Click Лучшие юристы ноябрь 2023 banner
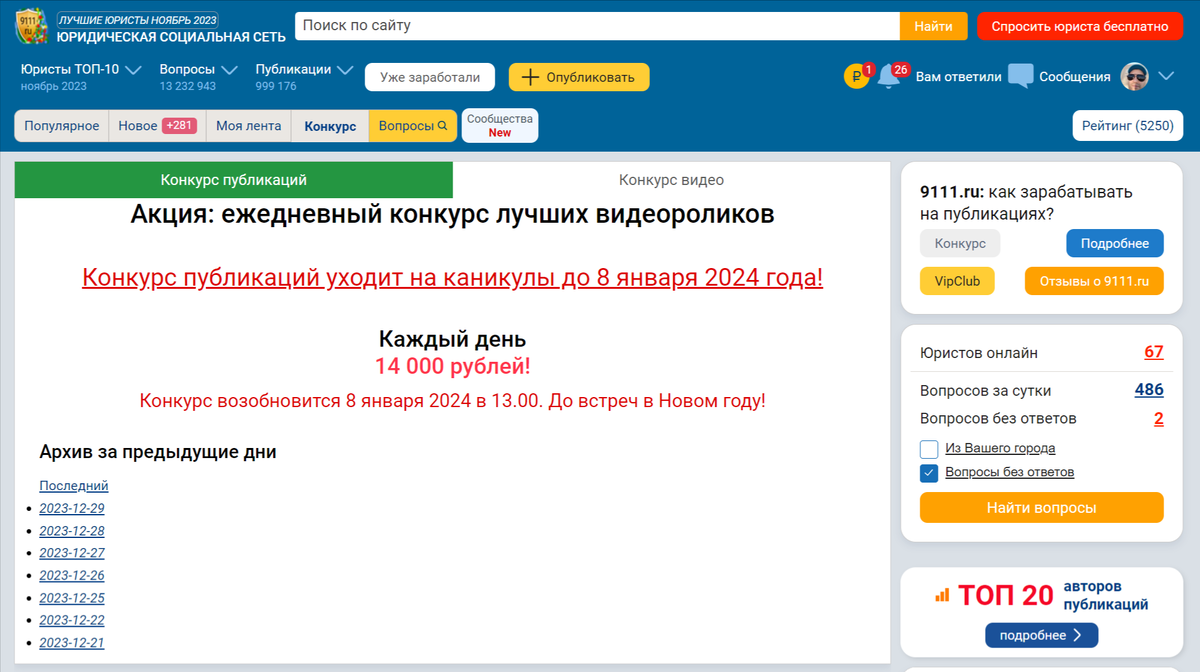Viewport: 1200px width, 672px height. (138, 19)
